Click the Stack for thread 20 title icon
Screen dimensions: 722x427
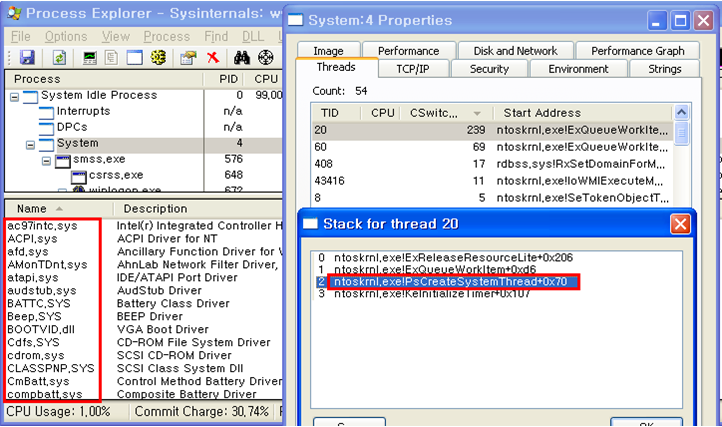coord(310,223)
